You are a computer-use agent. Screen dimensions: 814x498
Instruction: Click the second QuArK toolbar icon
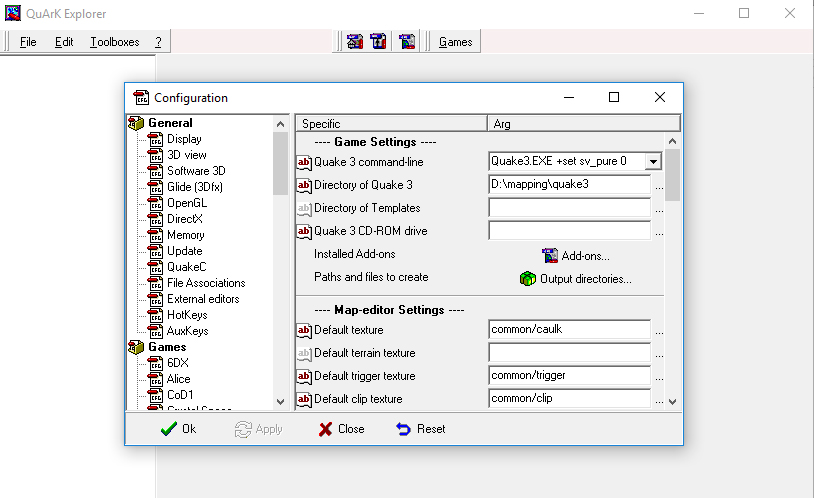[x=378, y=42]
